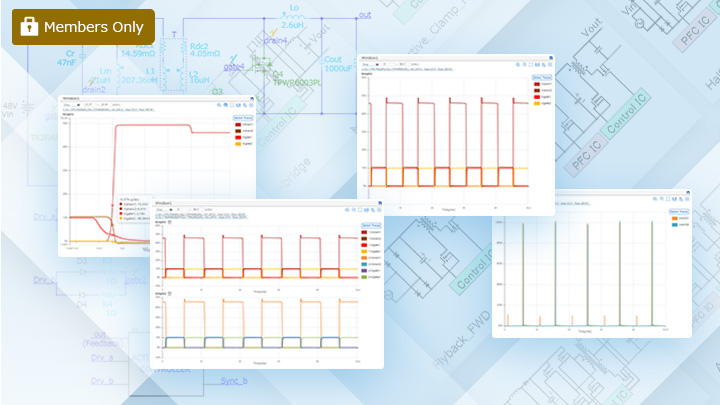Zoom in on the two-graph window toolbar

347,210
